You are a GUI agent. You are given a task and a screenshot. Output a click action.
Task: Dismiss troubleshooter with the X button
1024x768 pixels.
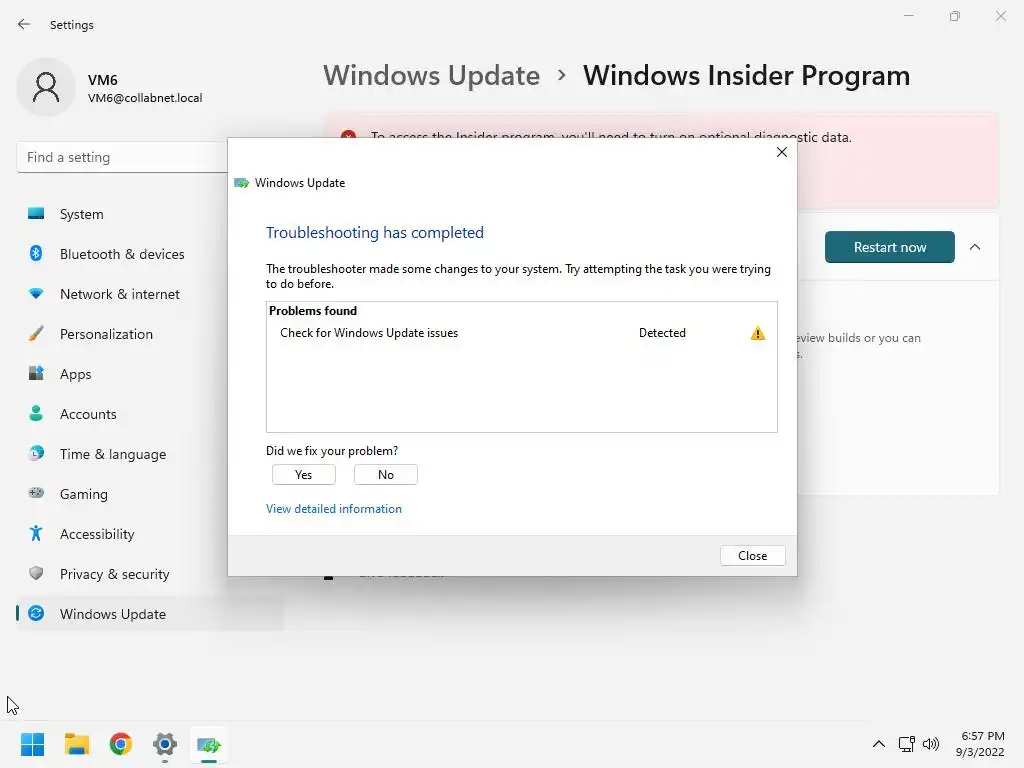tap(782, 152)
